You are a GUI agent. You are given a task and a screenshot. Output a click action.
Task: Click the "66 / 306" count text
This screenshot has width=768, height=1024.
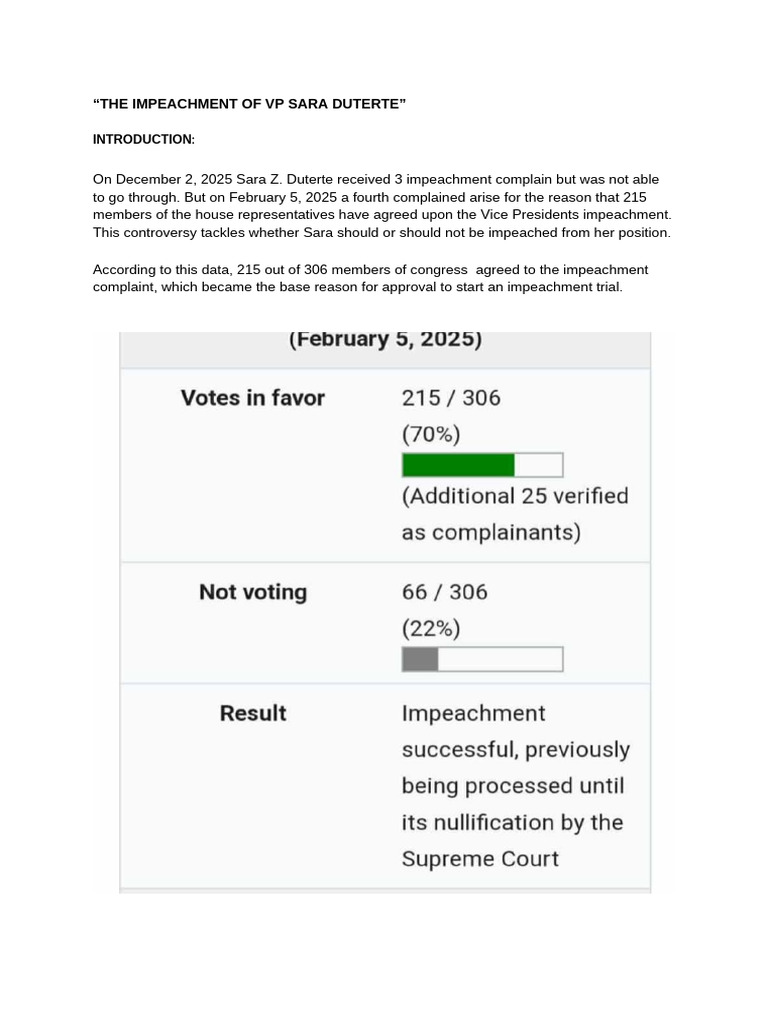(445, 592)
